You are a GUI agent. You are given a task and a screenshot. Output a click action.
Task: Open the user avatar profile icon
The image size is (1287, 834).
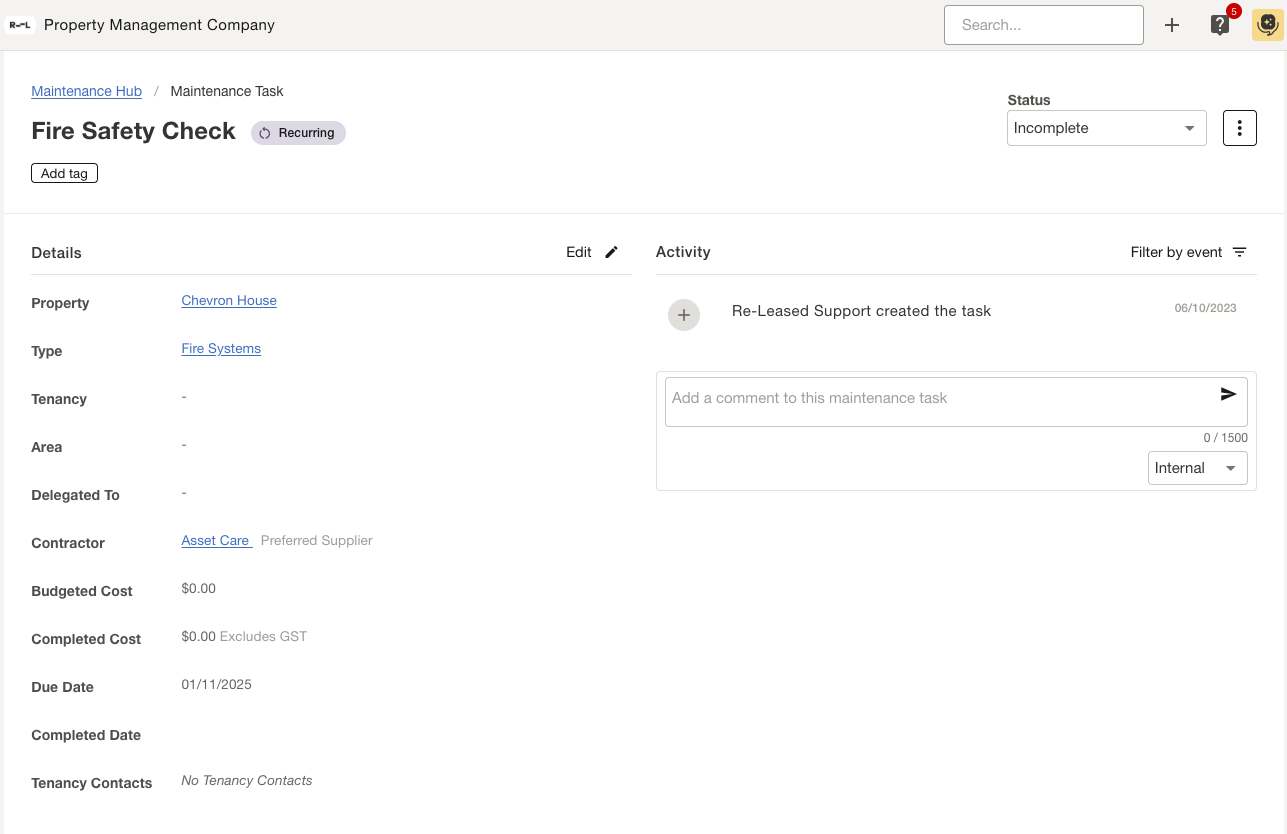coord(1267,25)
